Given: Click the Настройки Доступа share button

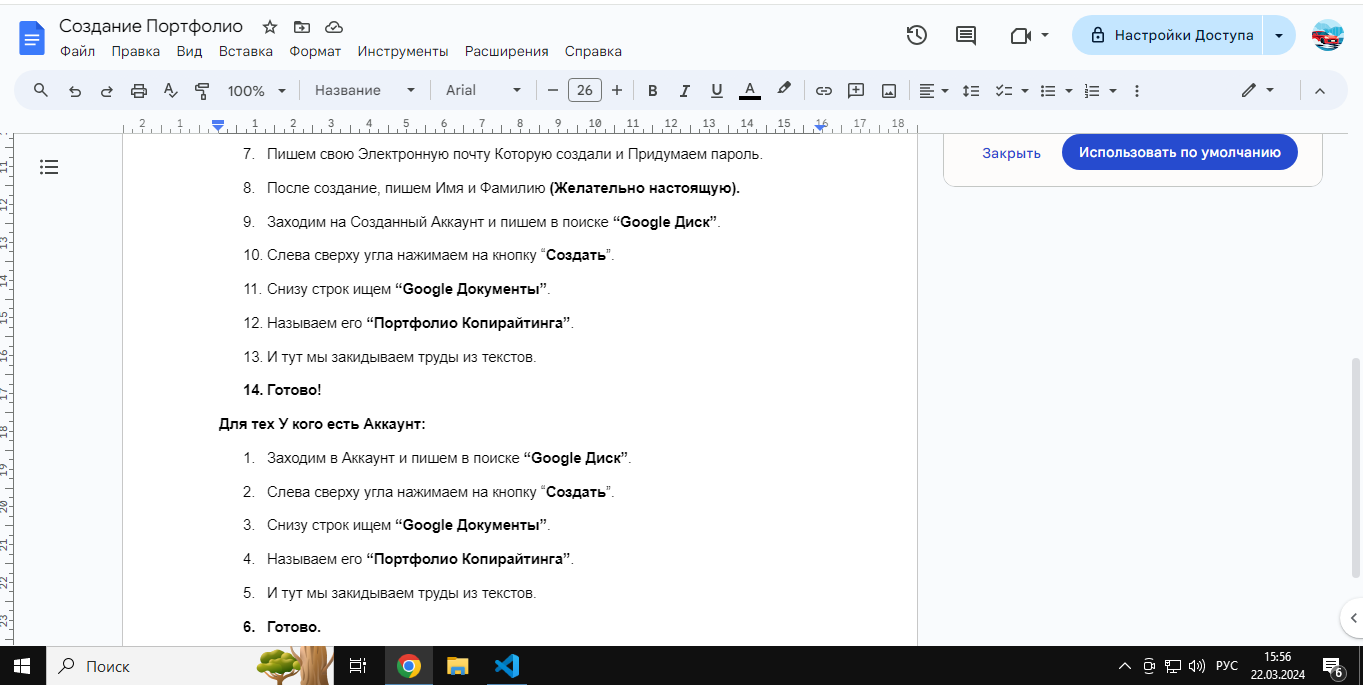Looking at the screenshot, I should click(x=1168, y=36).
